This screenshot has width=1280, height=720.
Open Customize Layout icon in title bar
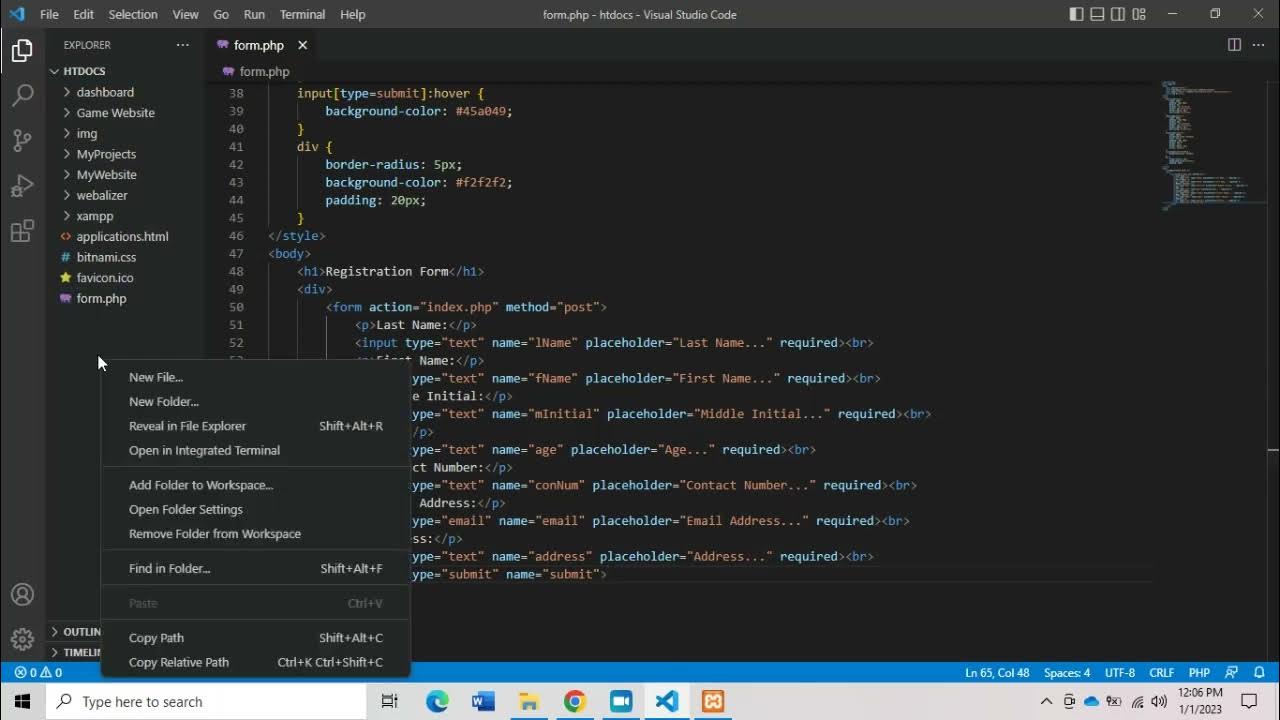coord(1140,14)
